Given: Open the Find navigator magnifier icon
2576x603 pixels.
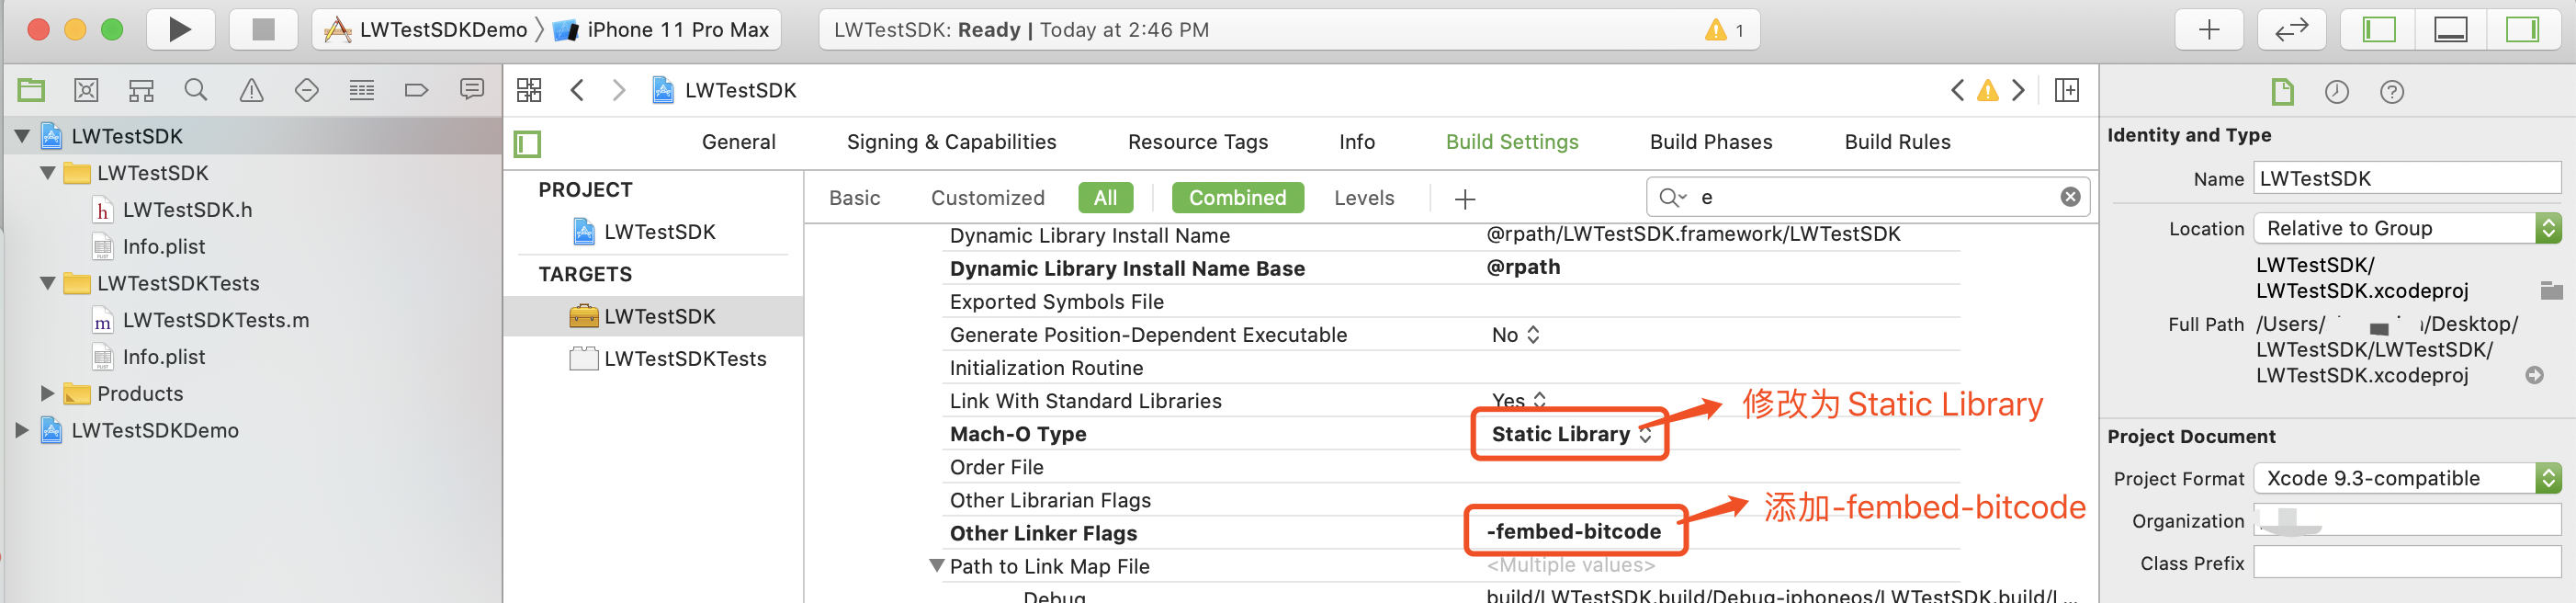Looking at the screenshot, I should (196, 91).
